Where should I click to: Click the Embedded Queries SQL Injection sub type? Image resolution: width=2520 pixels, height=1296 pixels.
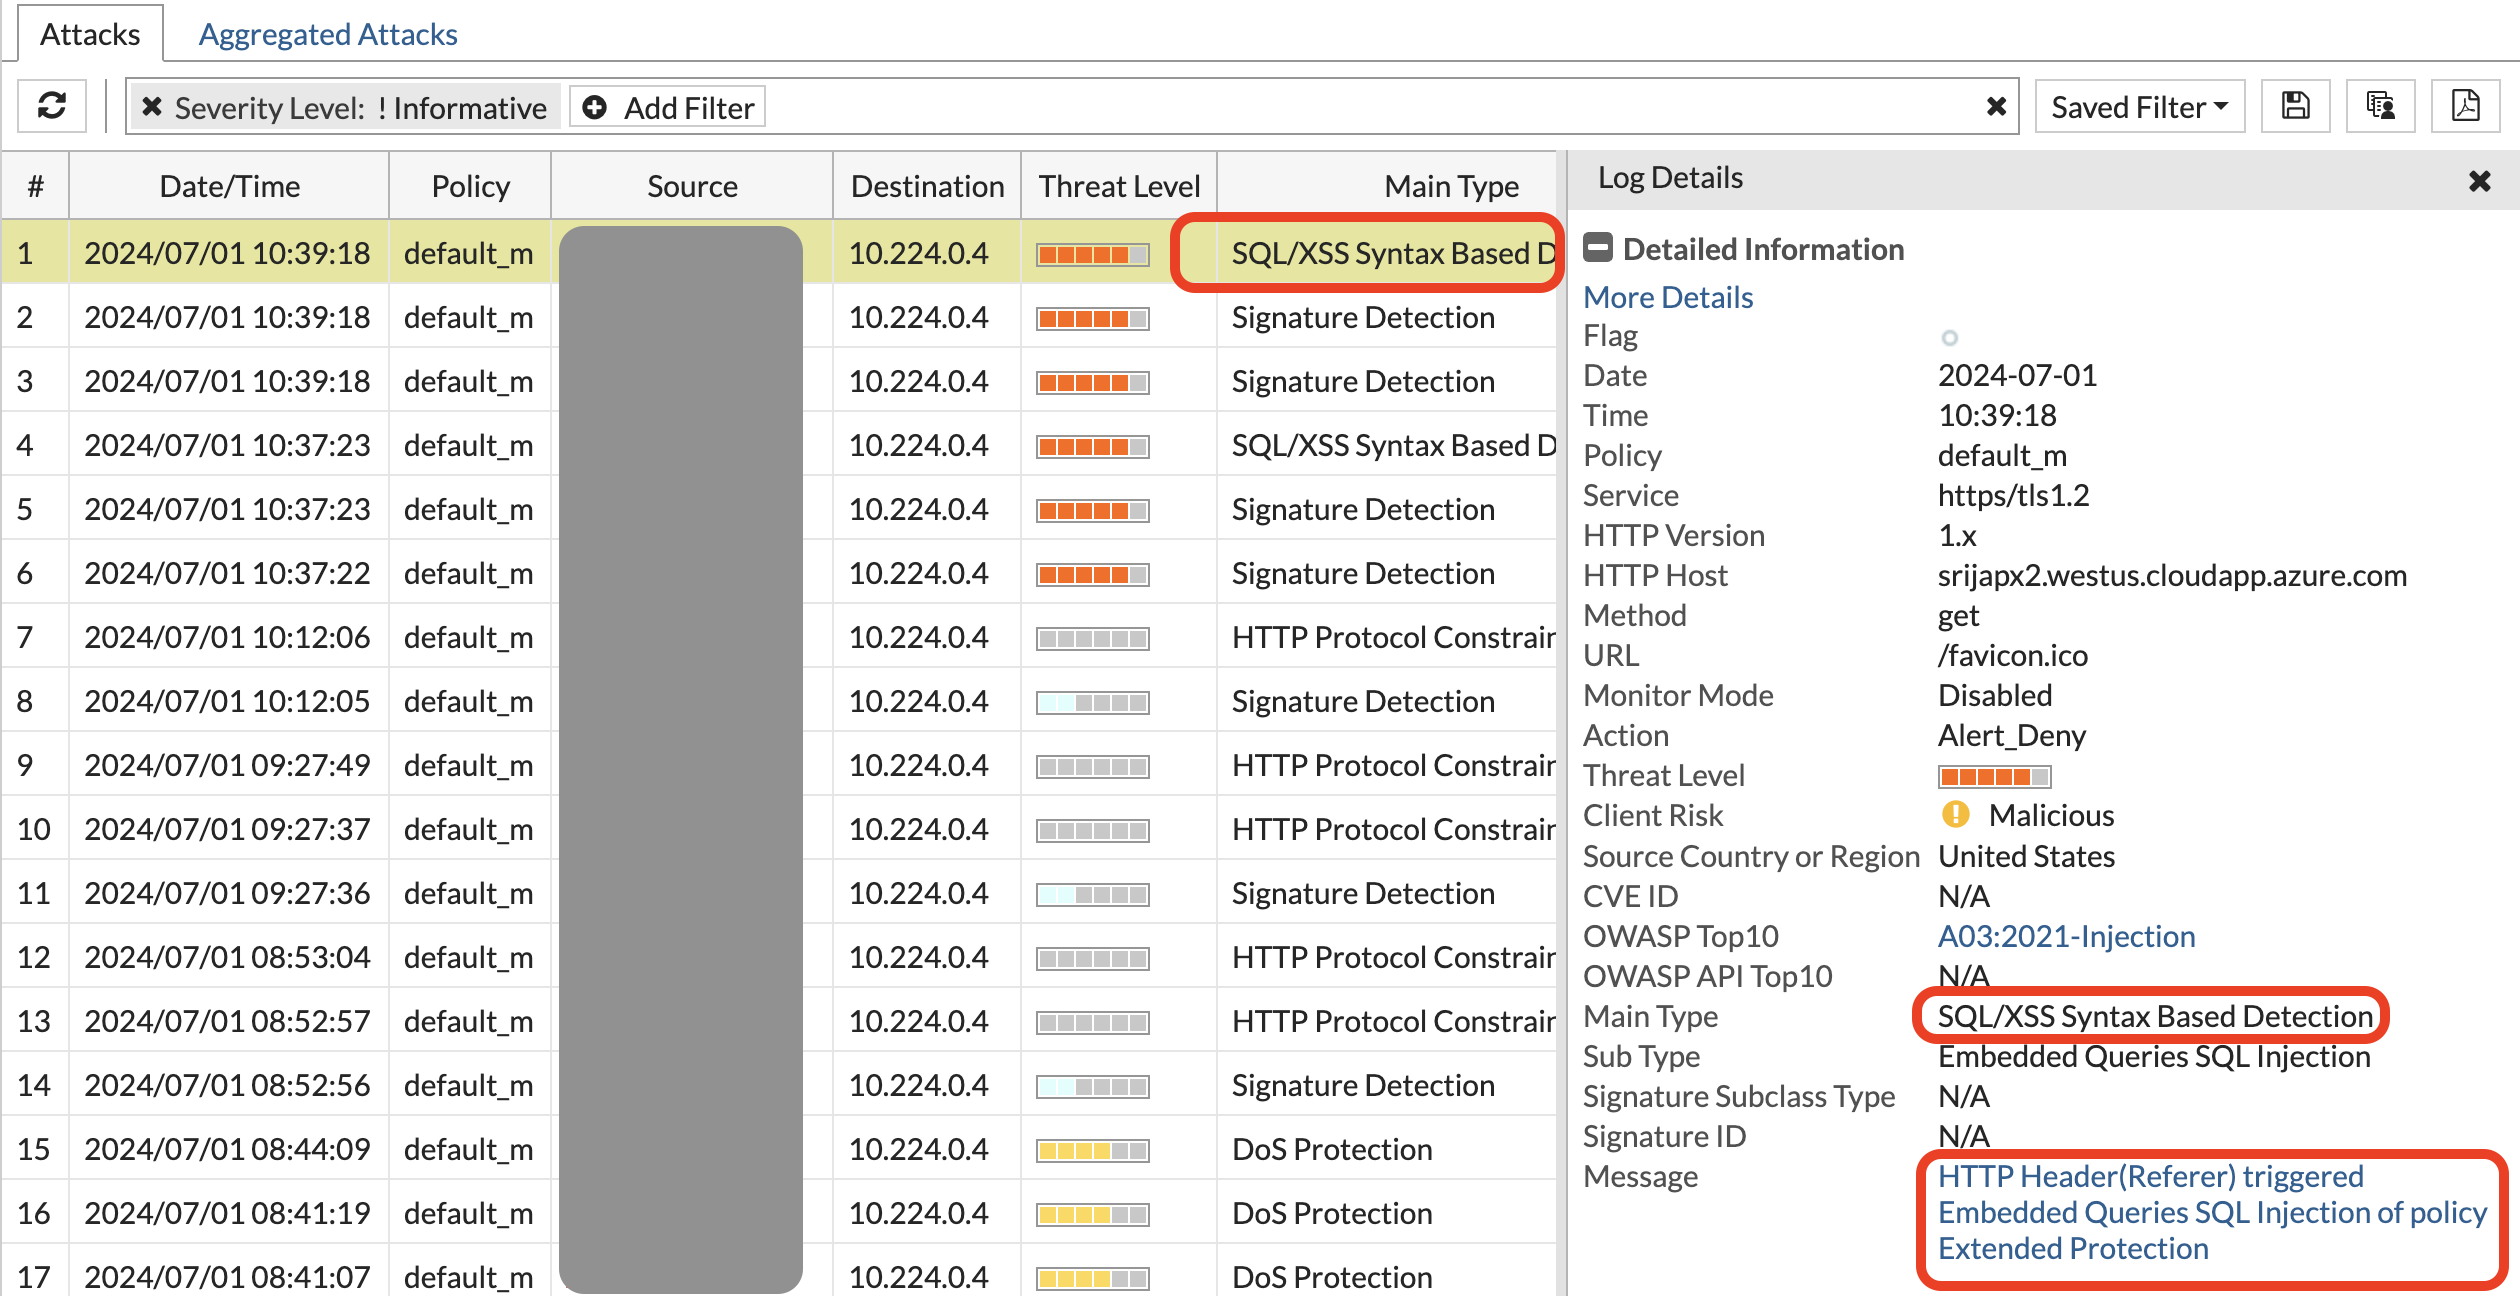(x=2154, y=1056)
